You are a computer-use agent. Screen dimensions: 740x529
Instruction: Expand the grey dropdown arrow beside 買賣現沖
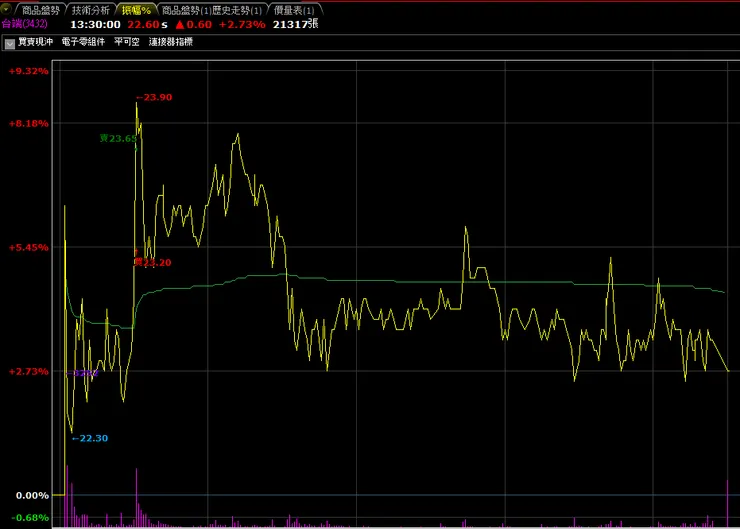(x=9, y=43)
